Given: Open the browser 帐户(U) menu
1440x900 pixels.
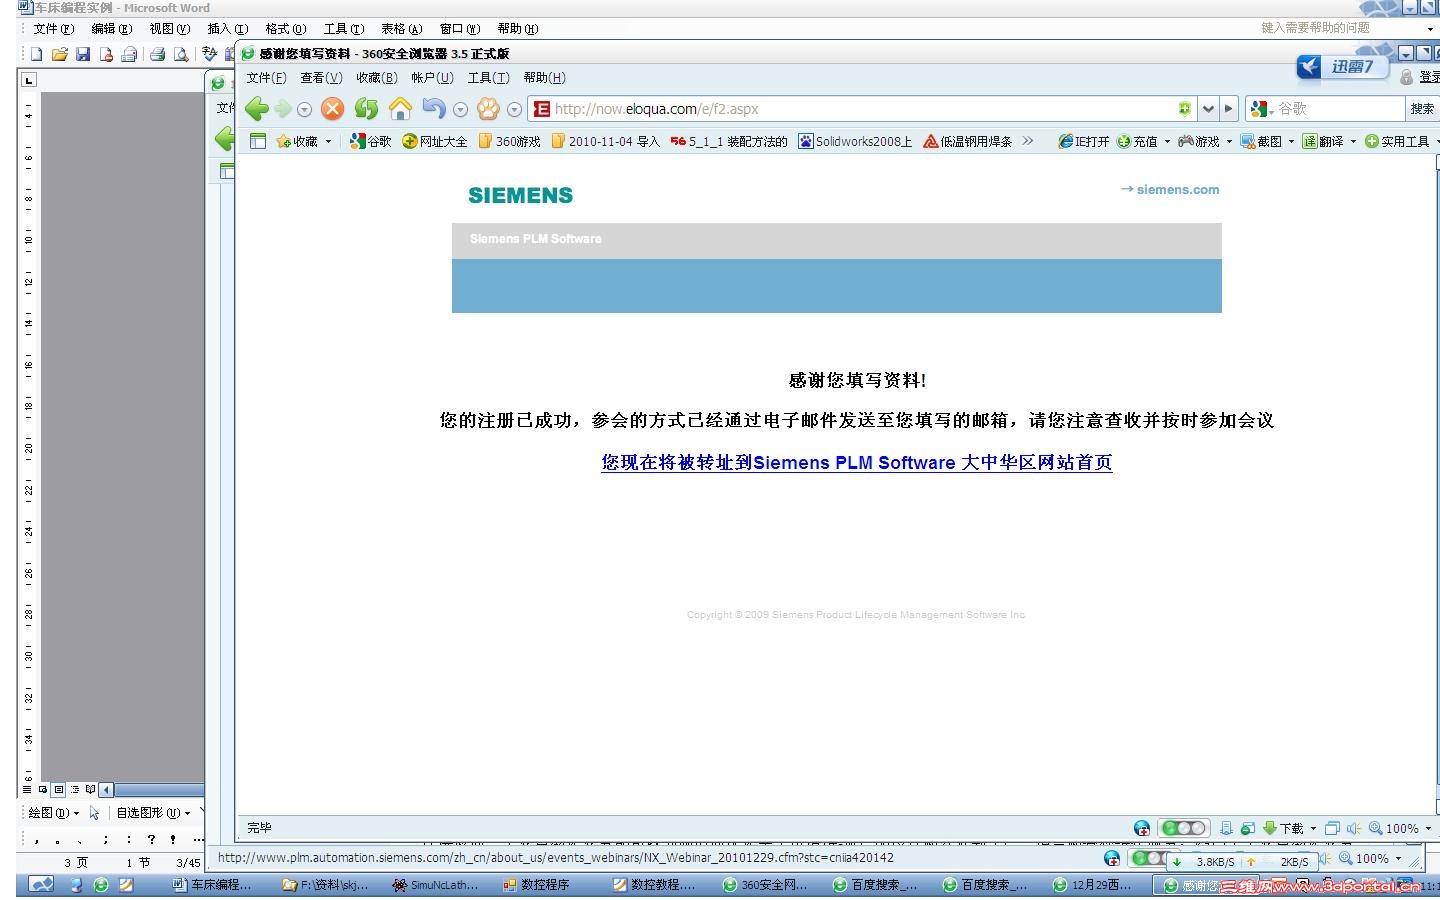Looking at the screenshot, I should click(432, 78).
